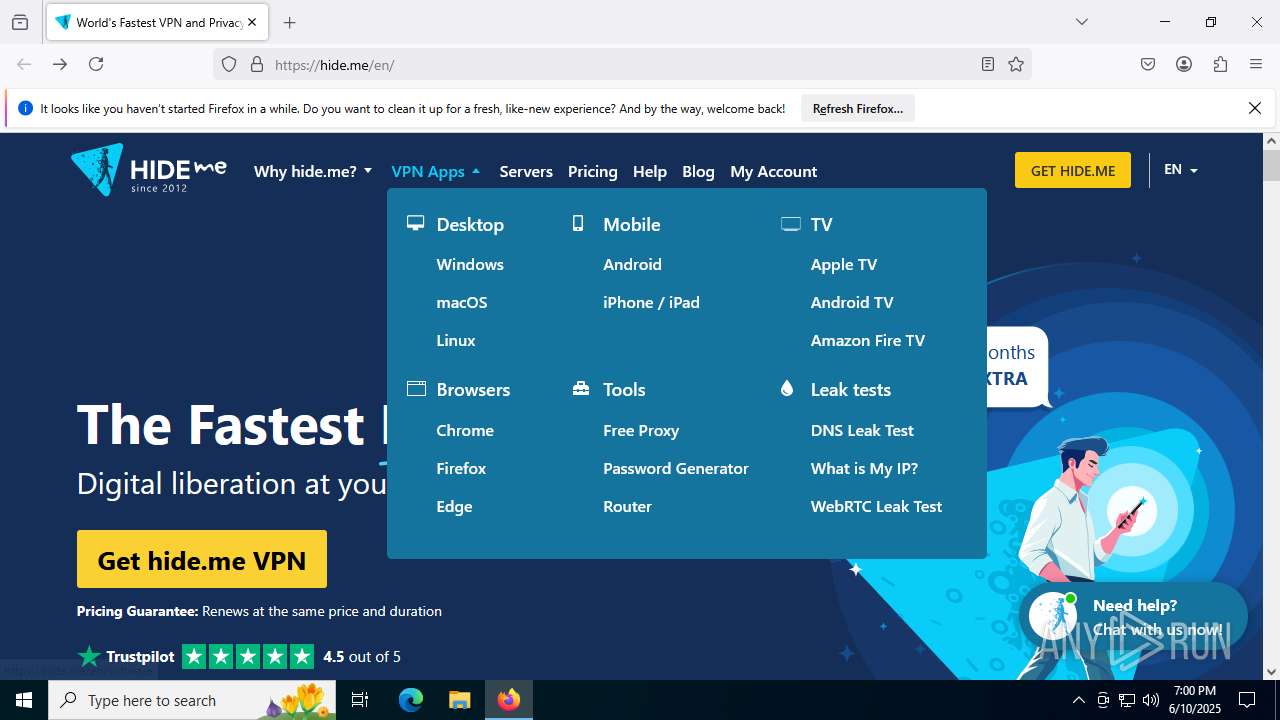Select Firefox icon in the taskbar
This screenshot has width=1280, height=720.
coord(509,700)
